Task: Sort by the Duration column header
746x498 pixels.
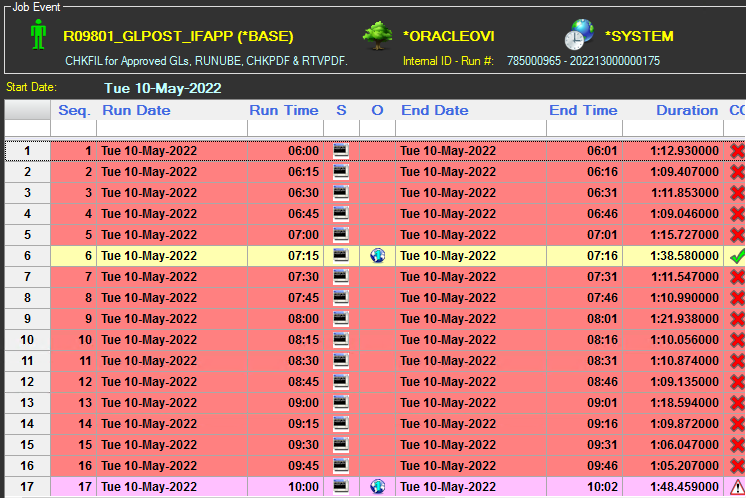Action: pos(686,110)
